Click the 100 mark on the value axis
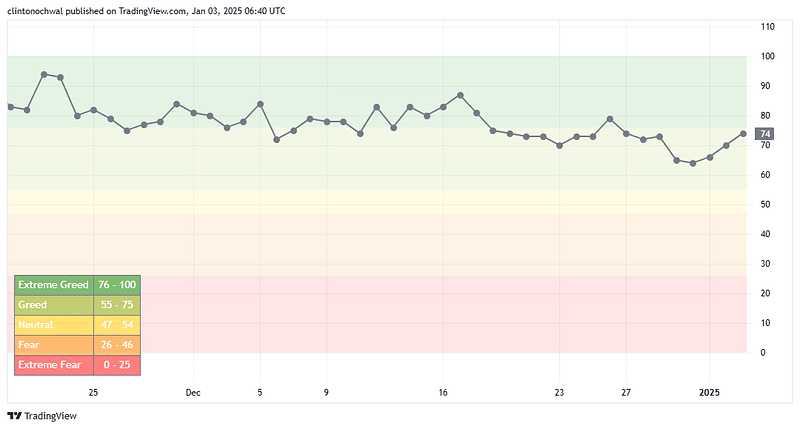800x429 pixels. [768, 56]
